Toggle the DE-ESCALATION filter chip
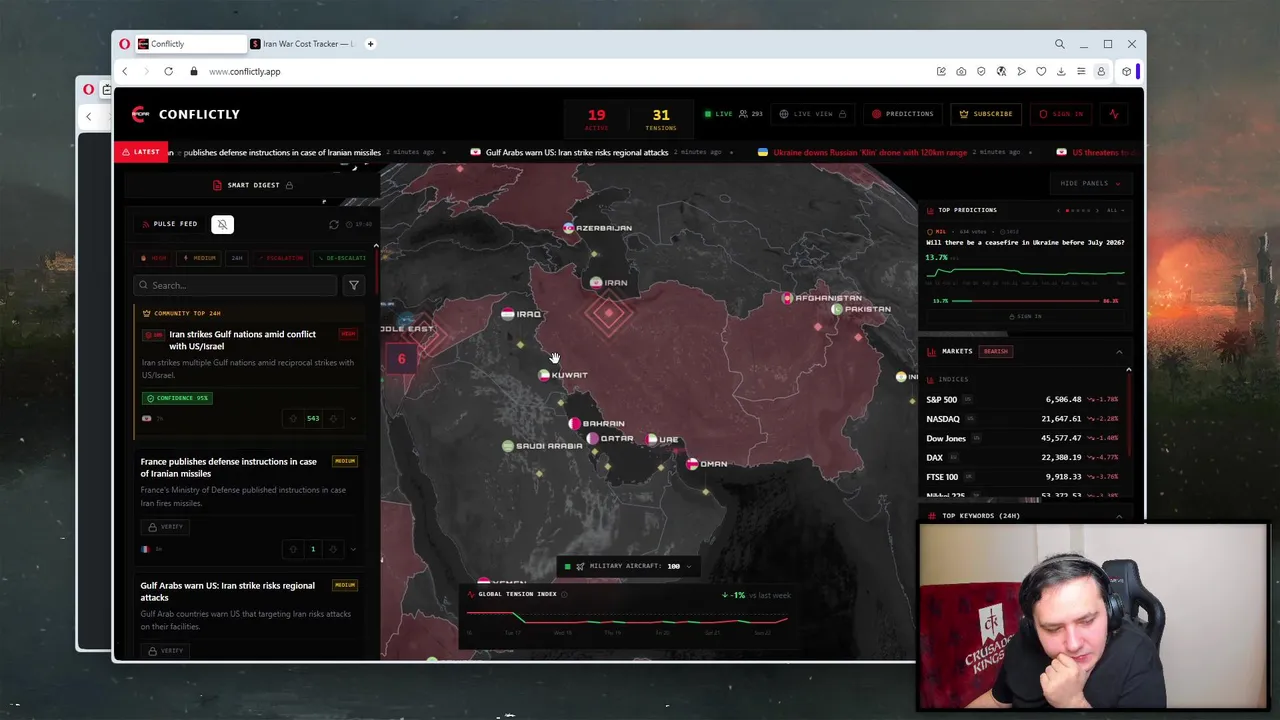This screenshot has width=1280, height=720. coord(341,258)
